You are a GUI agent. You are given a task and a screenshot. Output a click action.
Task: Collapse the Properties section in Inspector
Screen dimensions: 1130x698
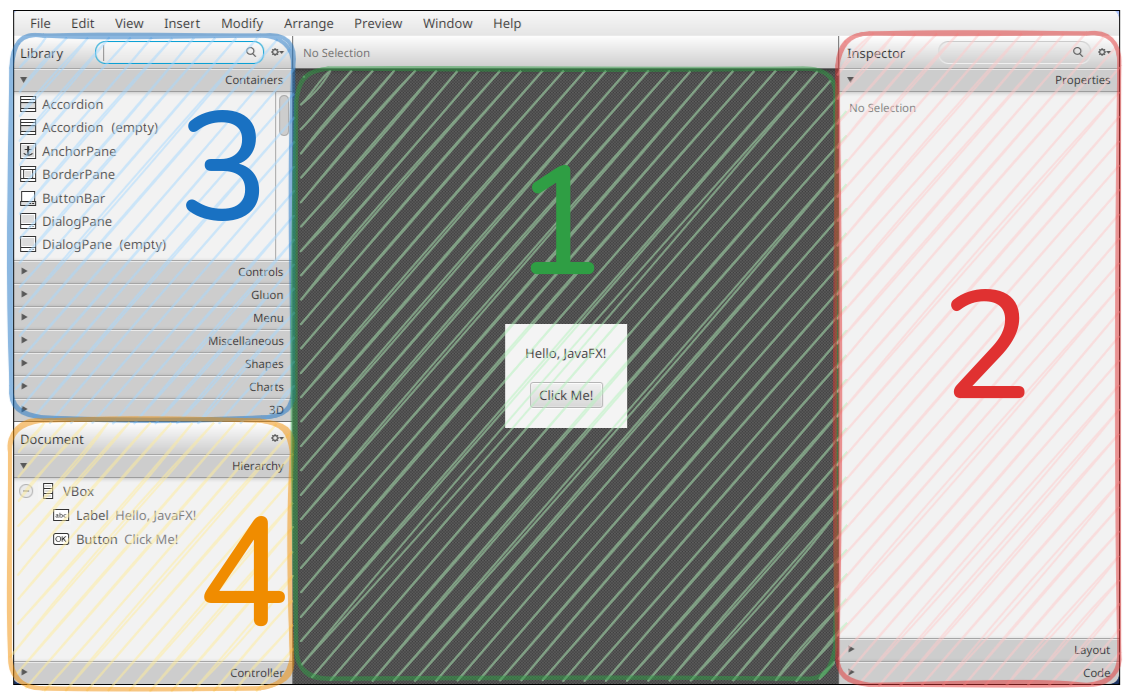[x=978, y=80]
